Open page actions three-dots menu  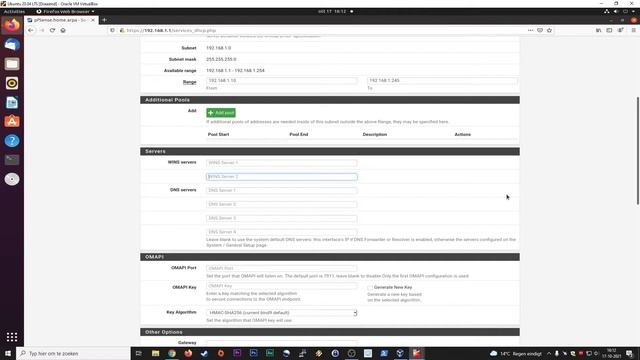530,30
